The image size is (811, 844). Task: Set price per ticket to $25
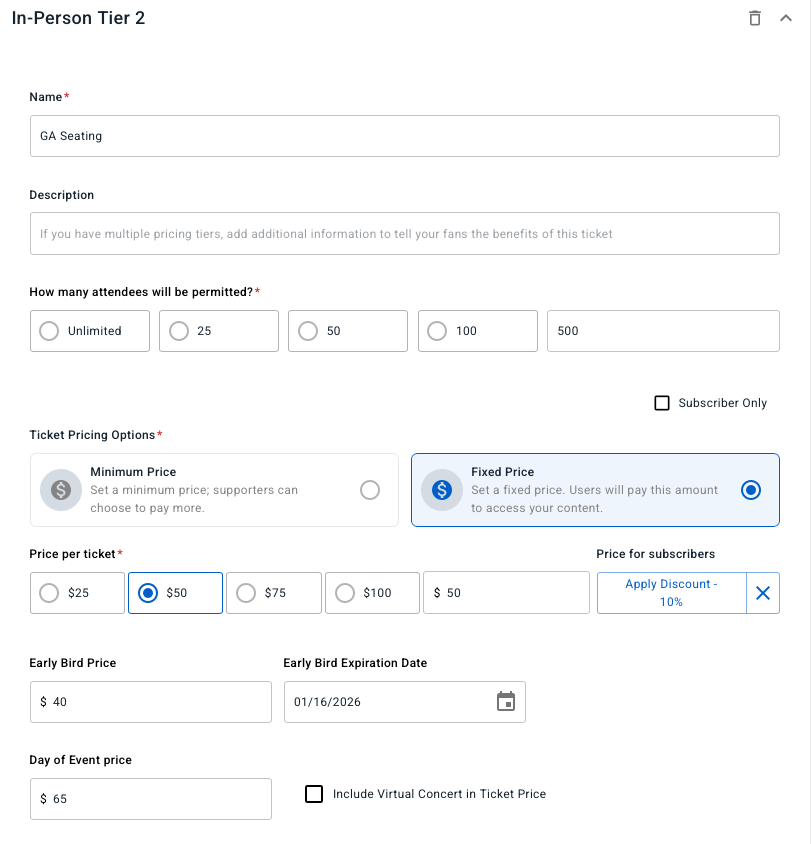(48, 593)
